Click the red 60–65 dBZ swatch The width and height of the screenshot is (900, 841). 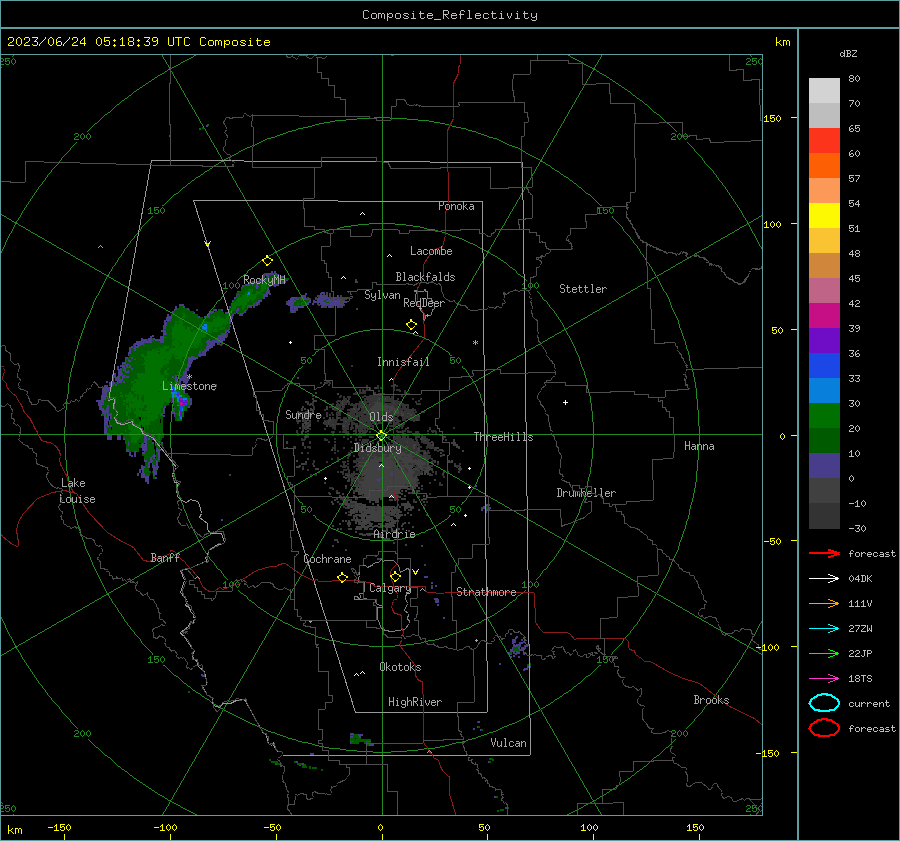coord(824,141)
